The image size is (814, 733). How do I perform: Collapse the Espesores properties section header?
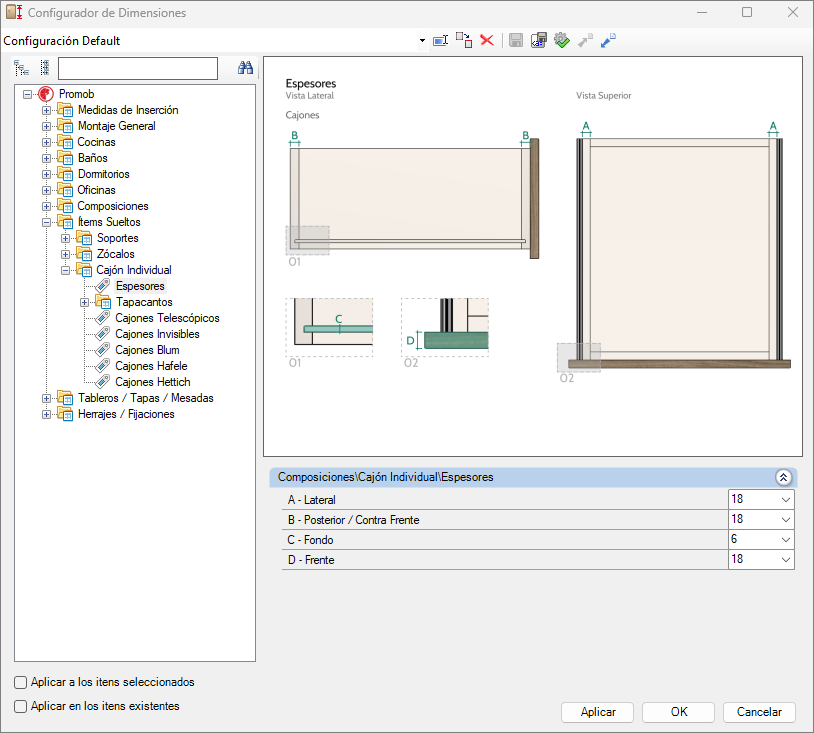[783, 478]
